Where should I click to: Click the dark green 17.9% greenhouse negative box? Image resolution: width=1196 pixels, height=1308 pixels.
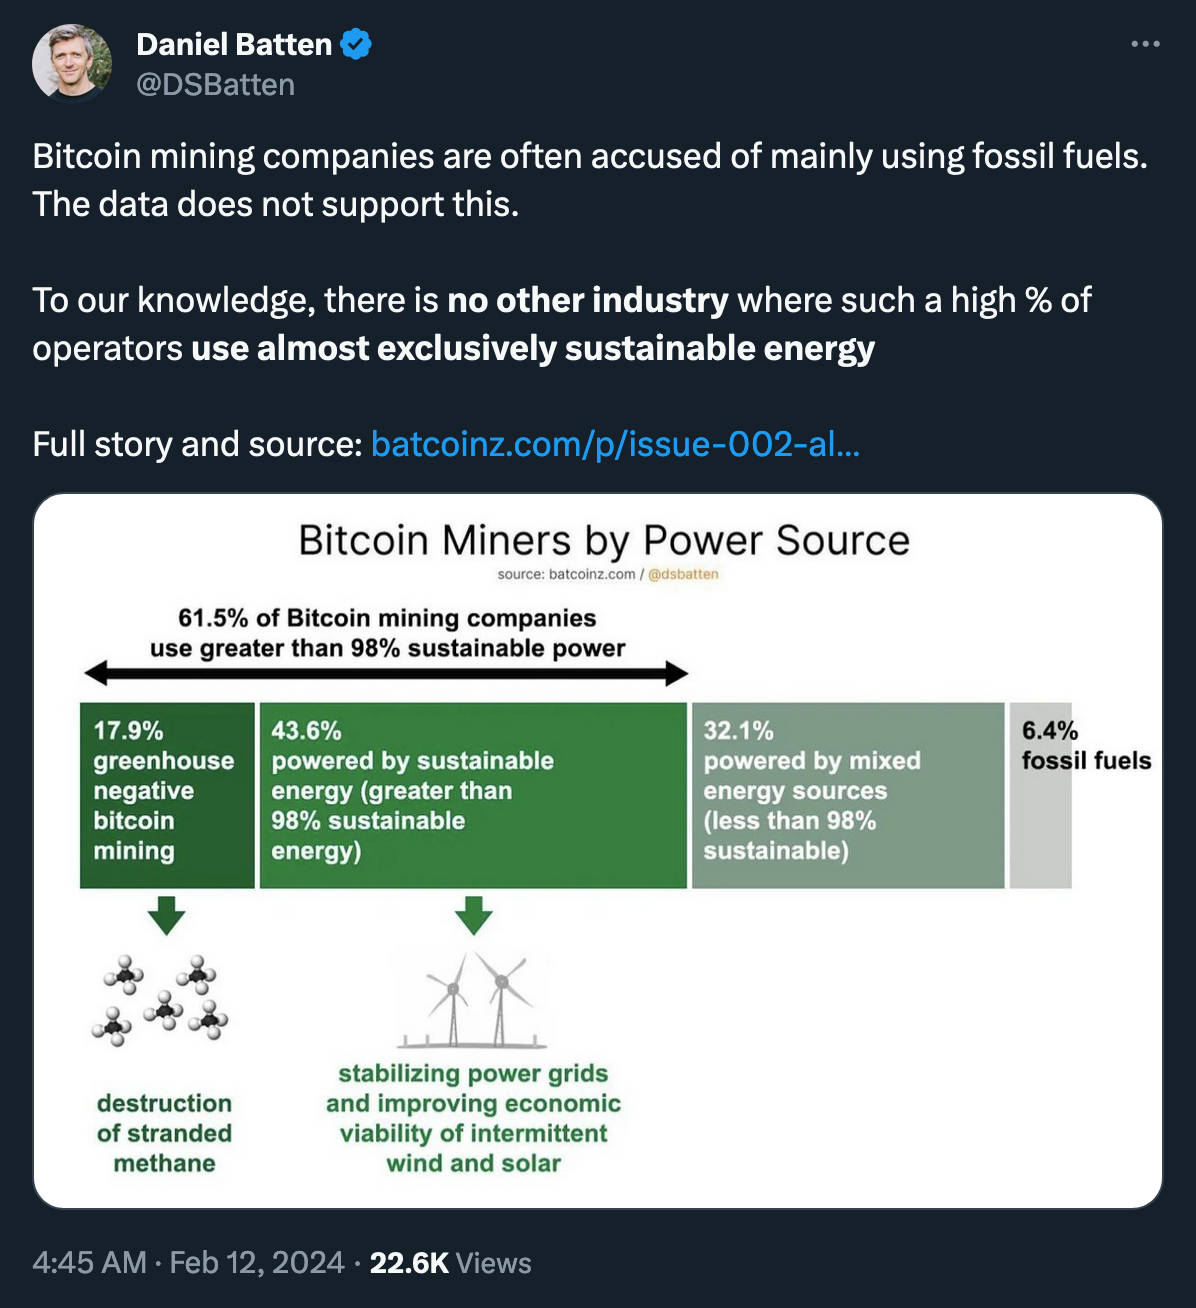(167, 795)
